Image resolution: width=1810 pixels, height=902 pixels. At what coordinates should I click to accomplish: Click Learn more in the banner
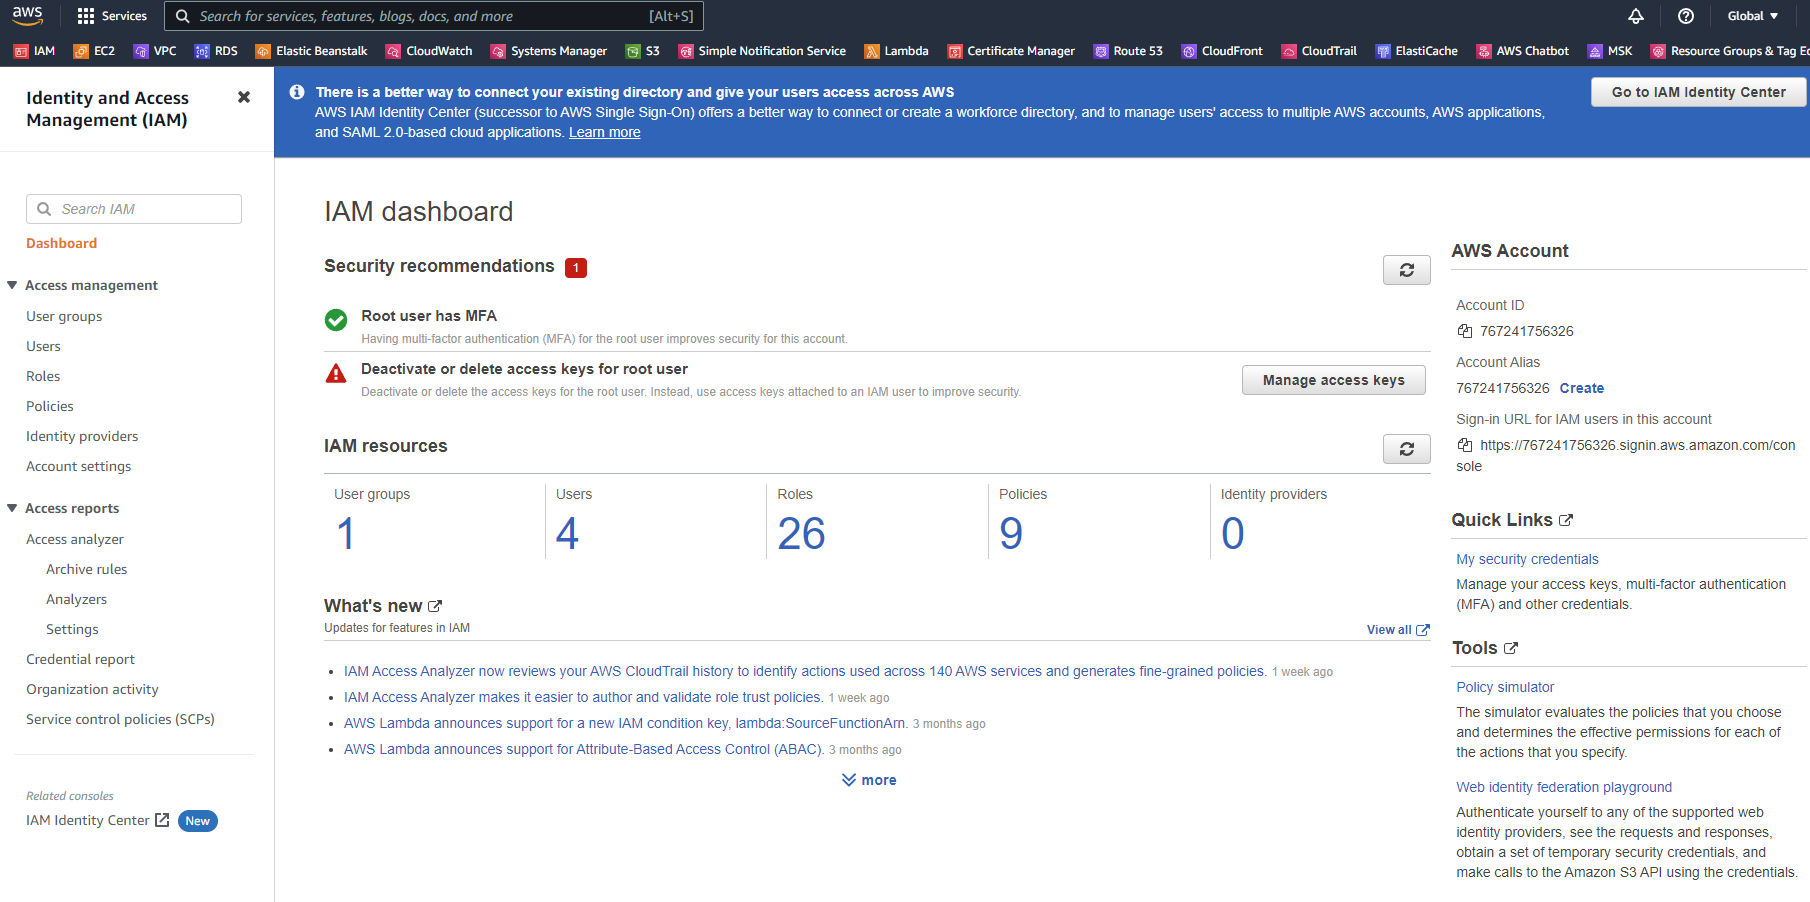[604, 132]
